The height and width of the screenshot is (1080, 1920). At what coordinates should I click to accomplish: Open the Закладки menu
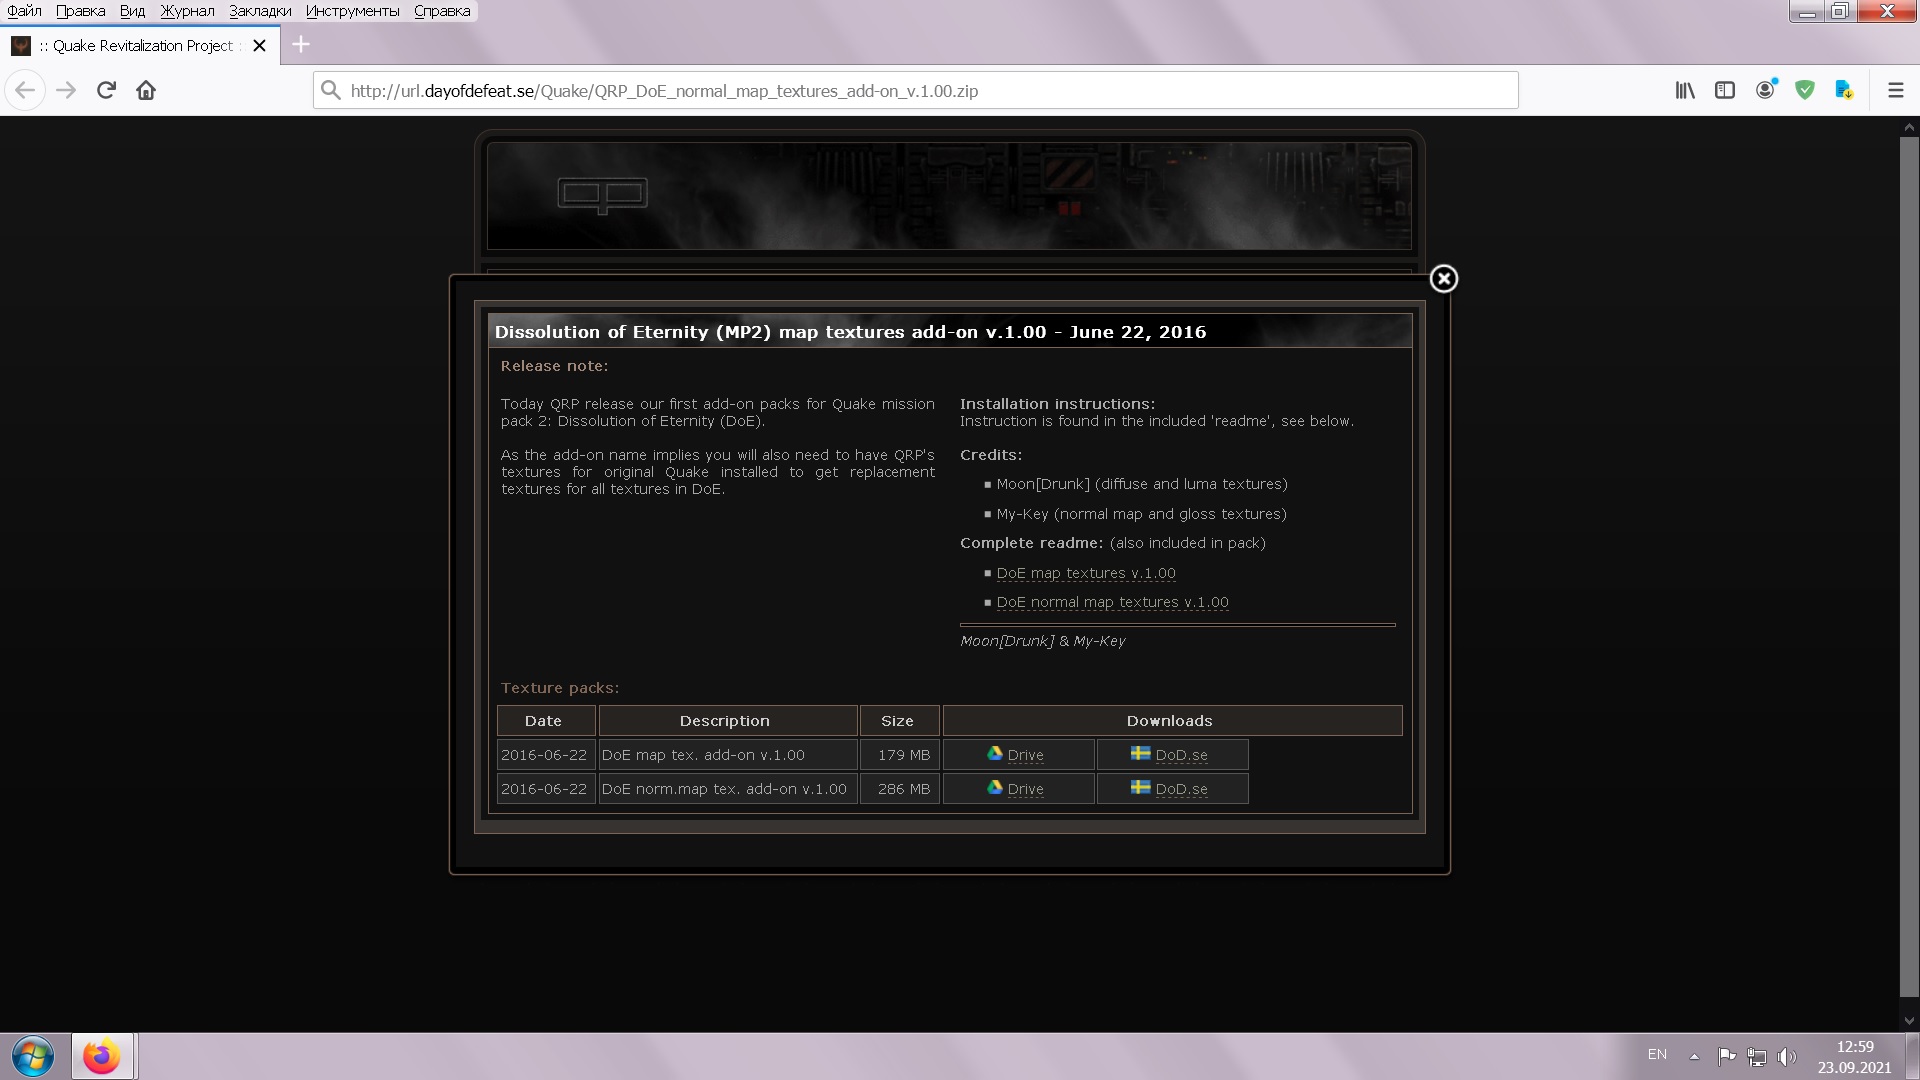260,11
